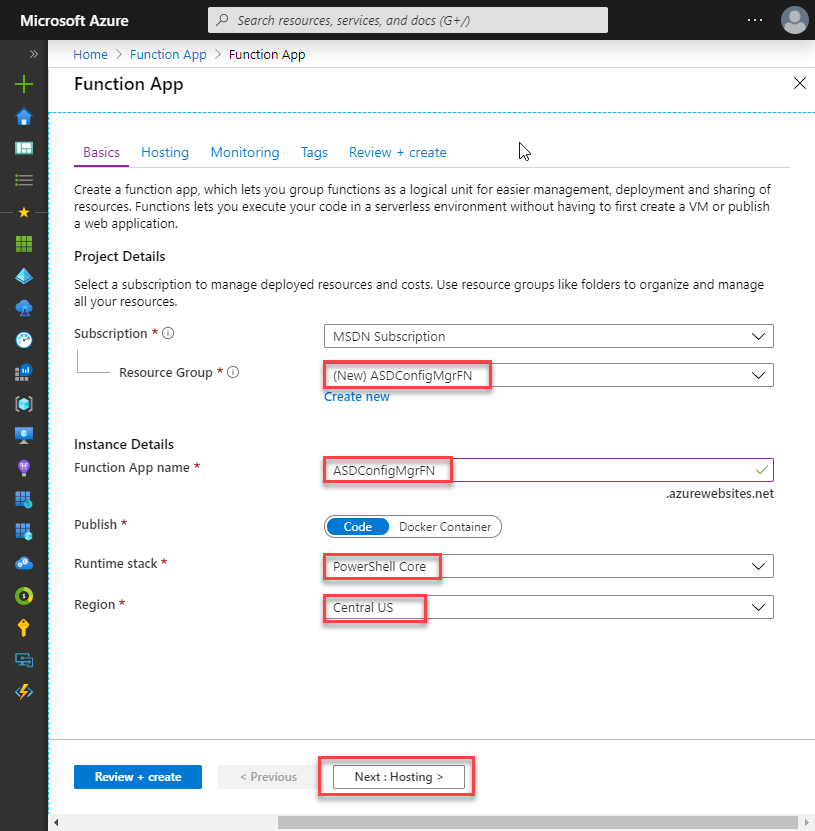Click the search resources box
Image resolution: width=815 pixels, height=831 pixels.
click(408, 20)
